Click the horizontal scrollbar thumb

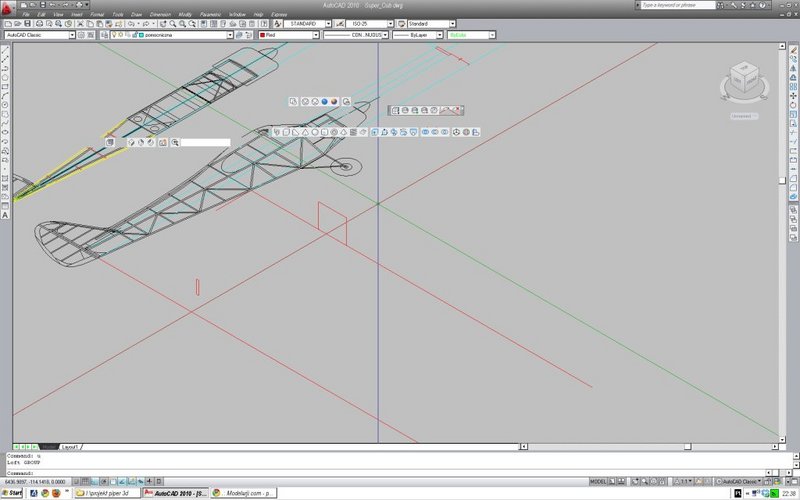click(687, 447)
